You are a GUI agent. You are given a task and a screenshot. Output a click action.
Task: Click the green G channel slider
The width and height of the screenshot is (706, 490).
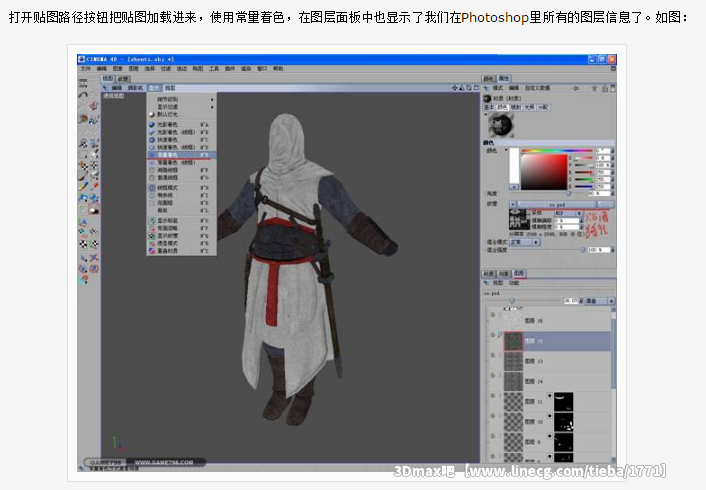point(584,180)
